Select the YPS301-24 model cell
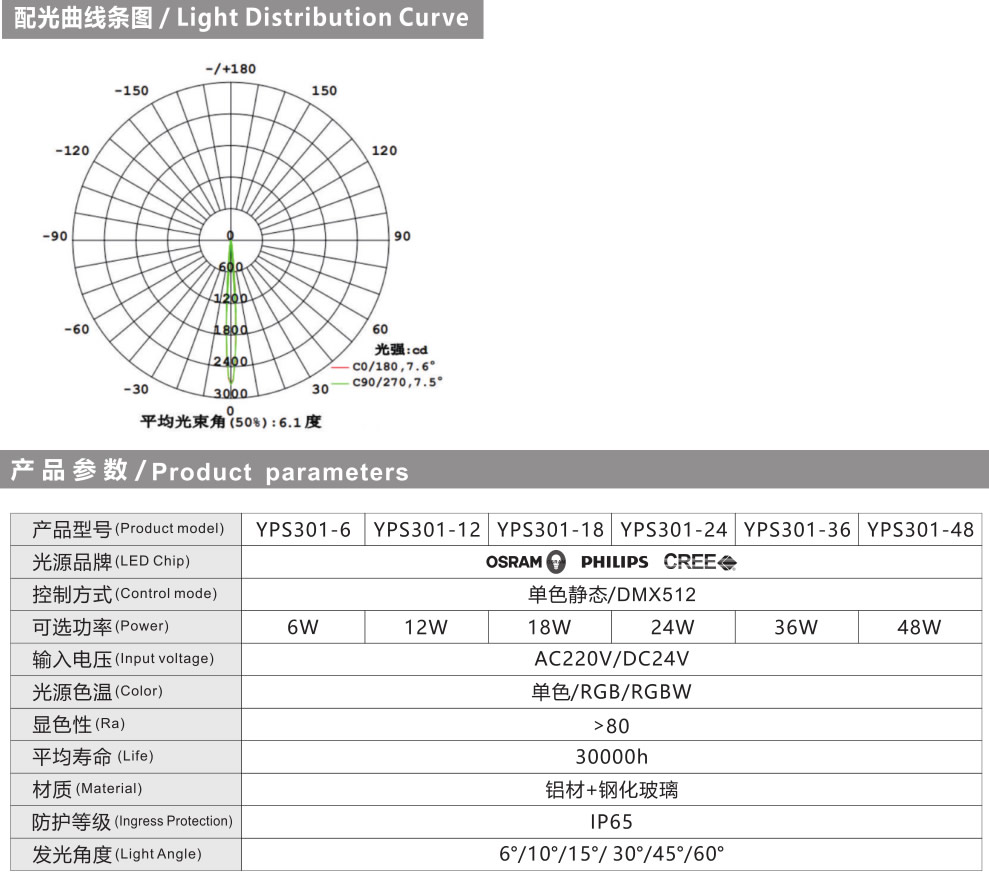This screenshot has height=877, width=989. [672, 529]
